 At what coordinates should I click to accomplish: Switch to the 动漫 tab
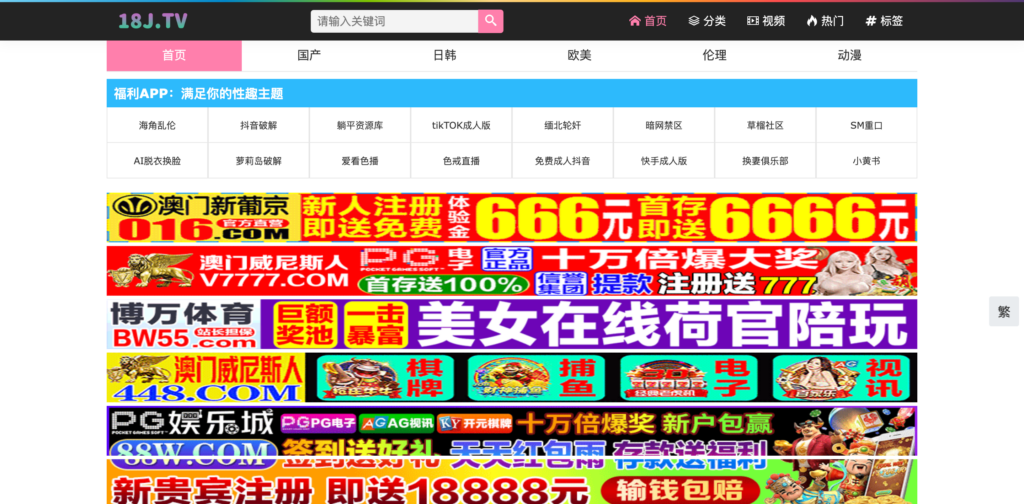coord(850,55)
